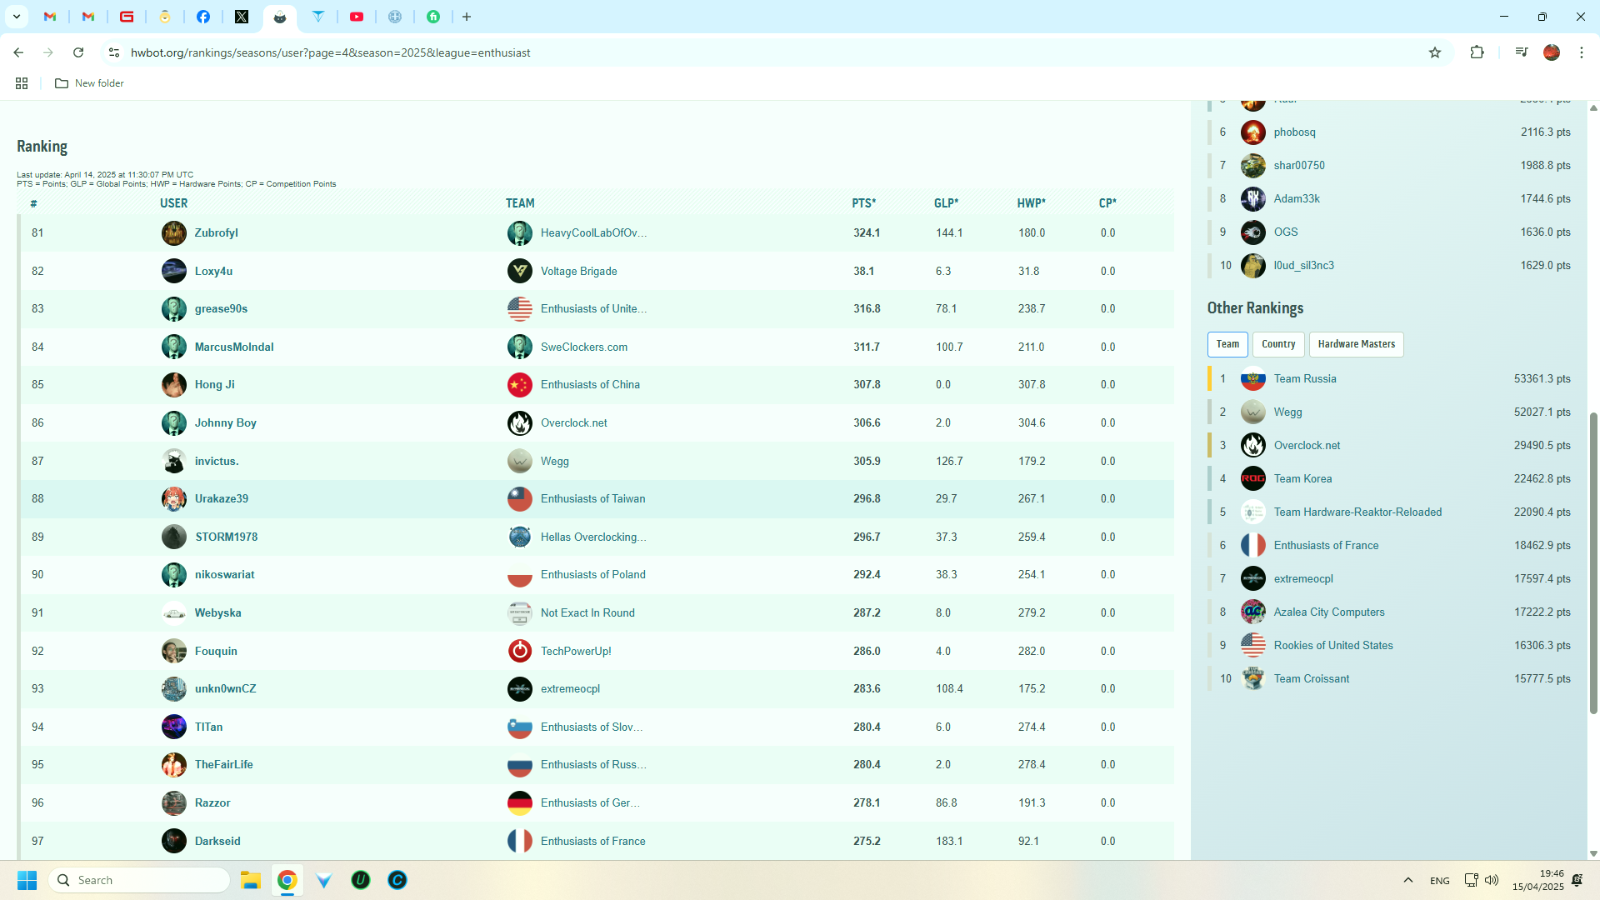Go back to the previous page
Screen dimensions: 1600x900
pyautogui.click(x=18, y=52)
